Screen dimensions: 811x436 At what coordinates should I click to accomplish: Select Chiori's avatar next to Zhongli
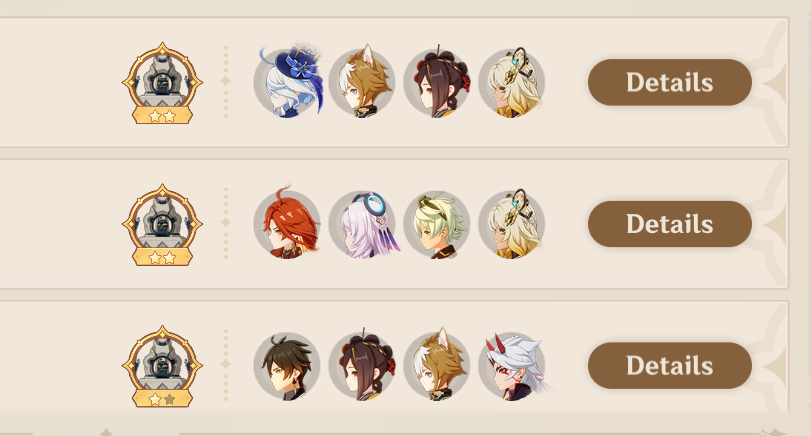tap(362, 365)
